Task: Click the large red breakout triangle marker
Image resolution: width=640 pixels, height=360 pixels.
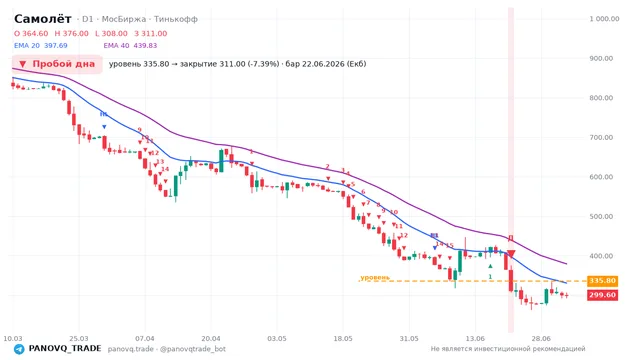Action: pos(511,254)
